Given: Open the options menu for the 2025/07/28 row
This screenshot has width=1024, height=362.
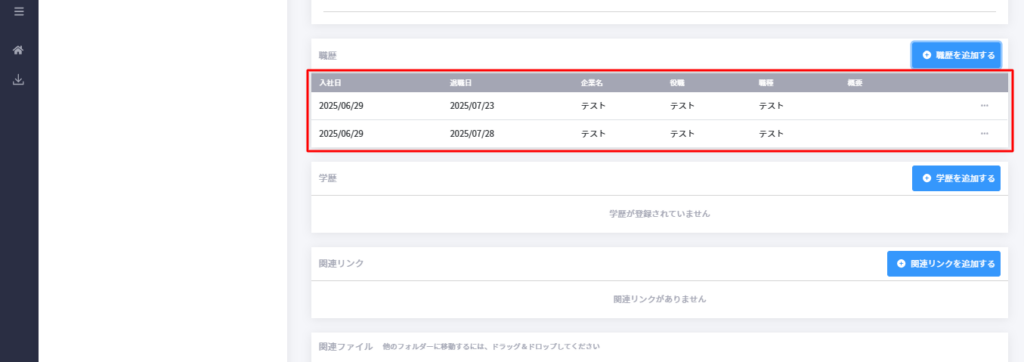Looking at the screenshot, I should click(x=984, y=134).
